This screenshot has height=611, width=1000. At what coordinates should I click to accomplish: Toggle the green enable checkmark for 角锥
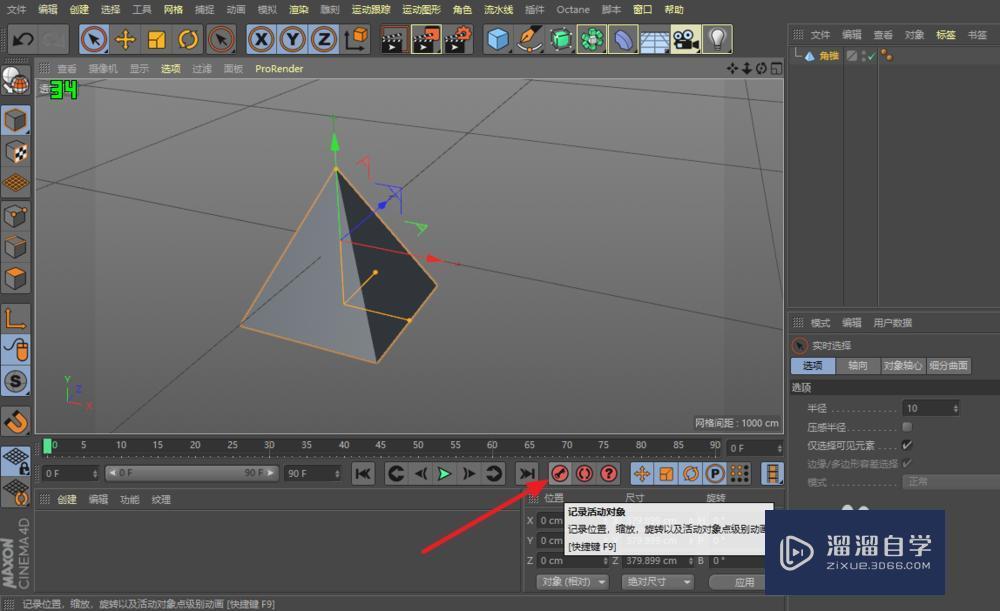[870, 56]
